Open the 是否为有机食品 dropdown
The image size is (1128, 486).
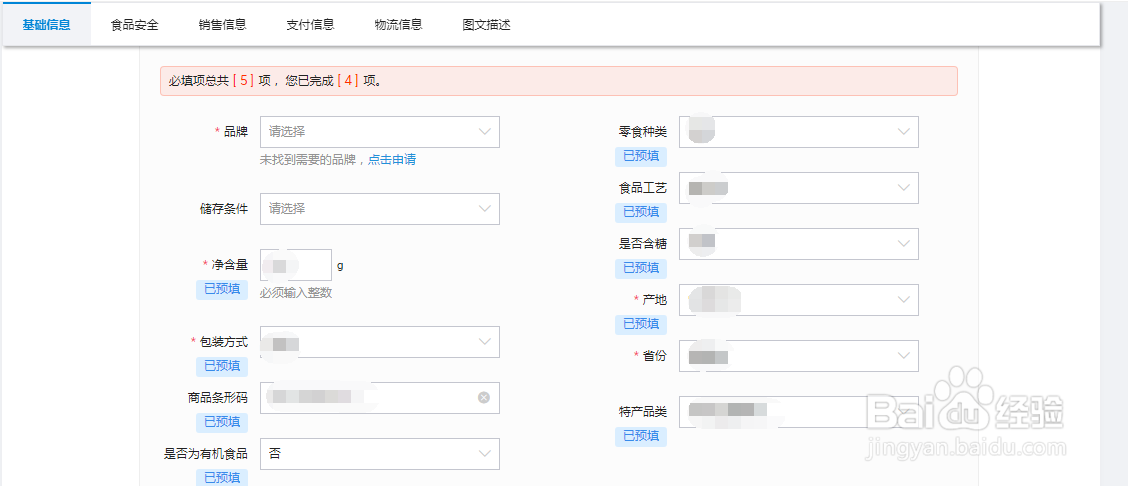(x=380, y=454)
